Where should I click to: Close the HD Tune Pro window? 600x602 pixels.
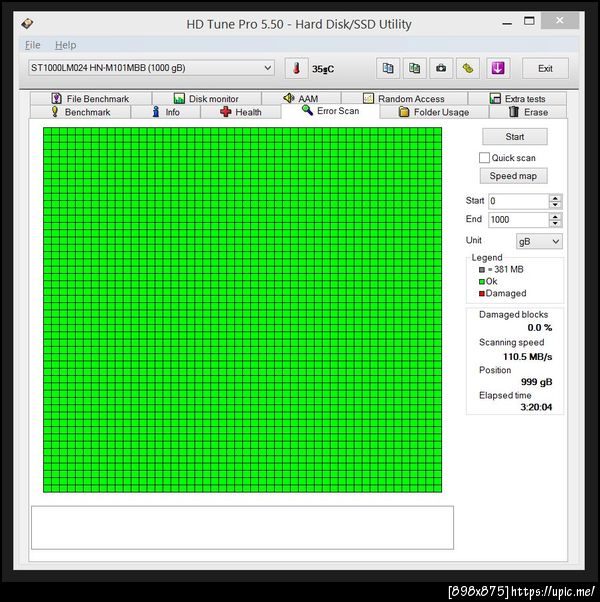pos(560,20)
